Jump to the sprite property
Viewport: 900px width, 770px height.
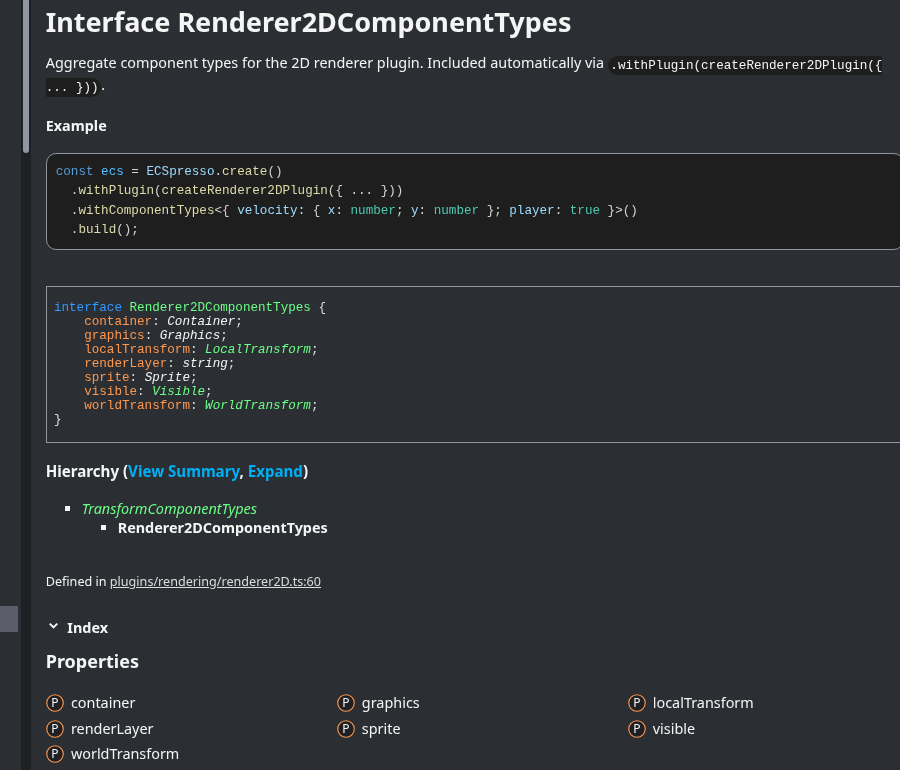pos(381,729)
